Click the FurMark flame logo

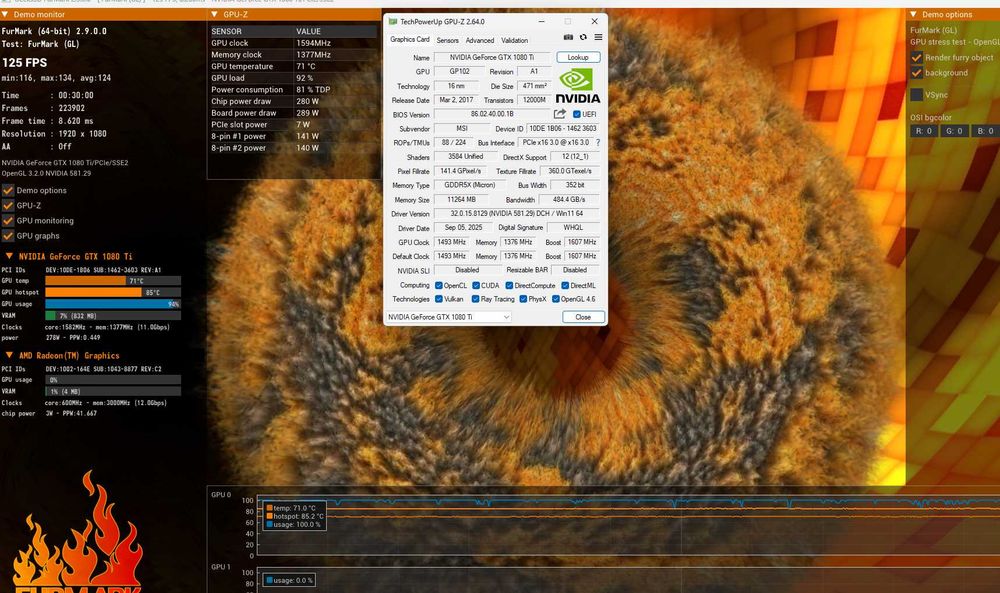77,534
